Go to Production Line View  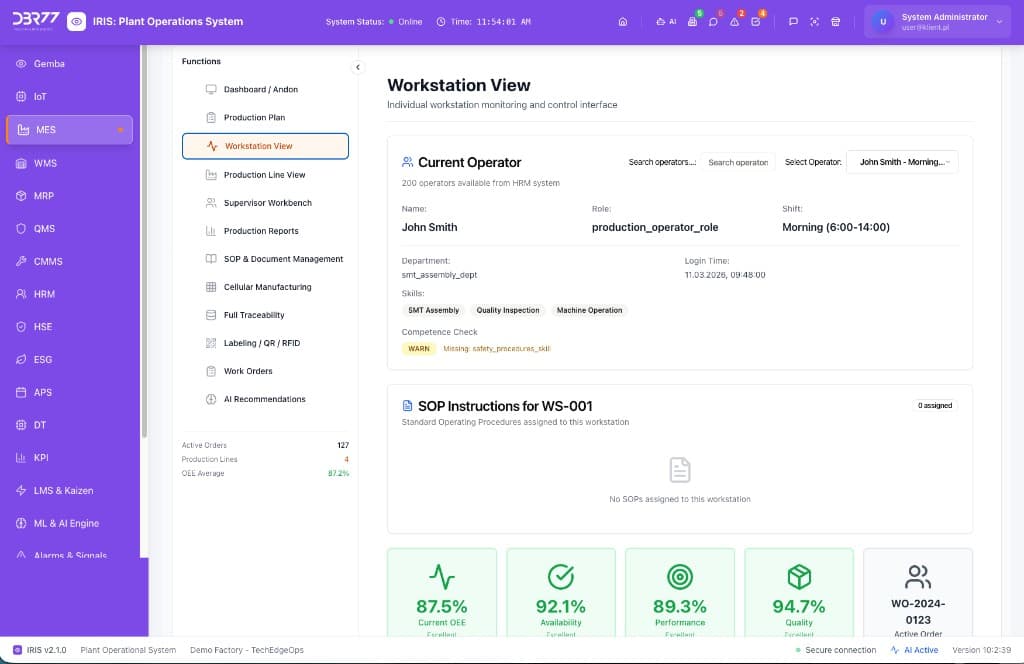[264, 175]
